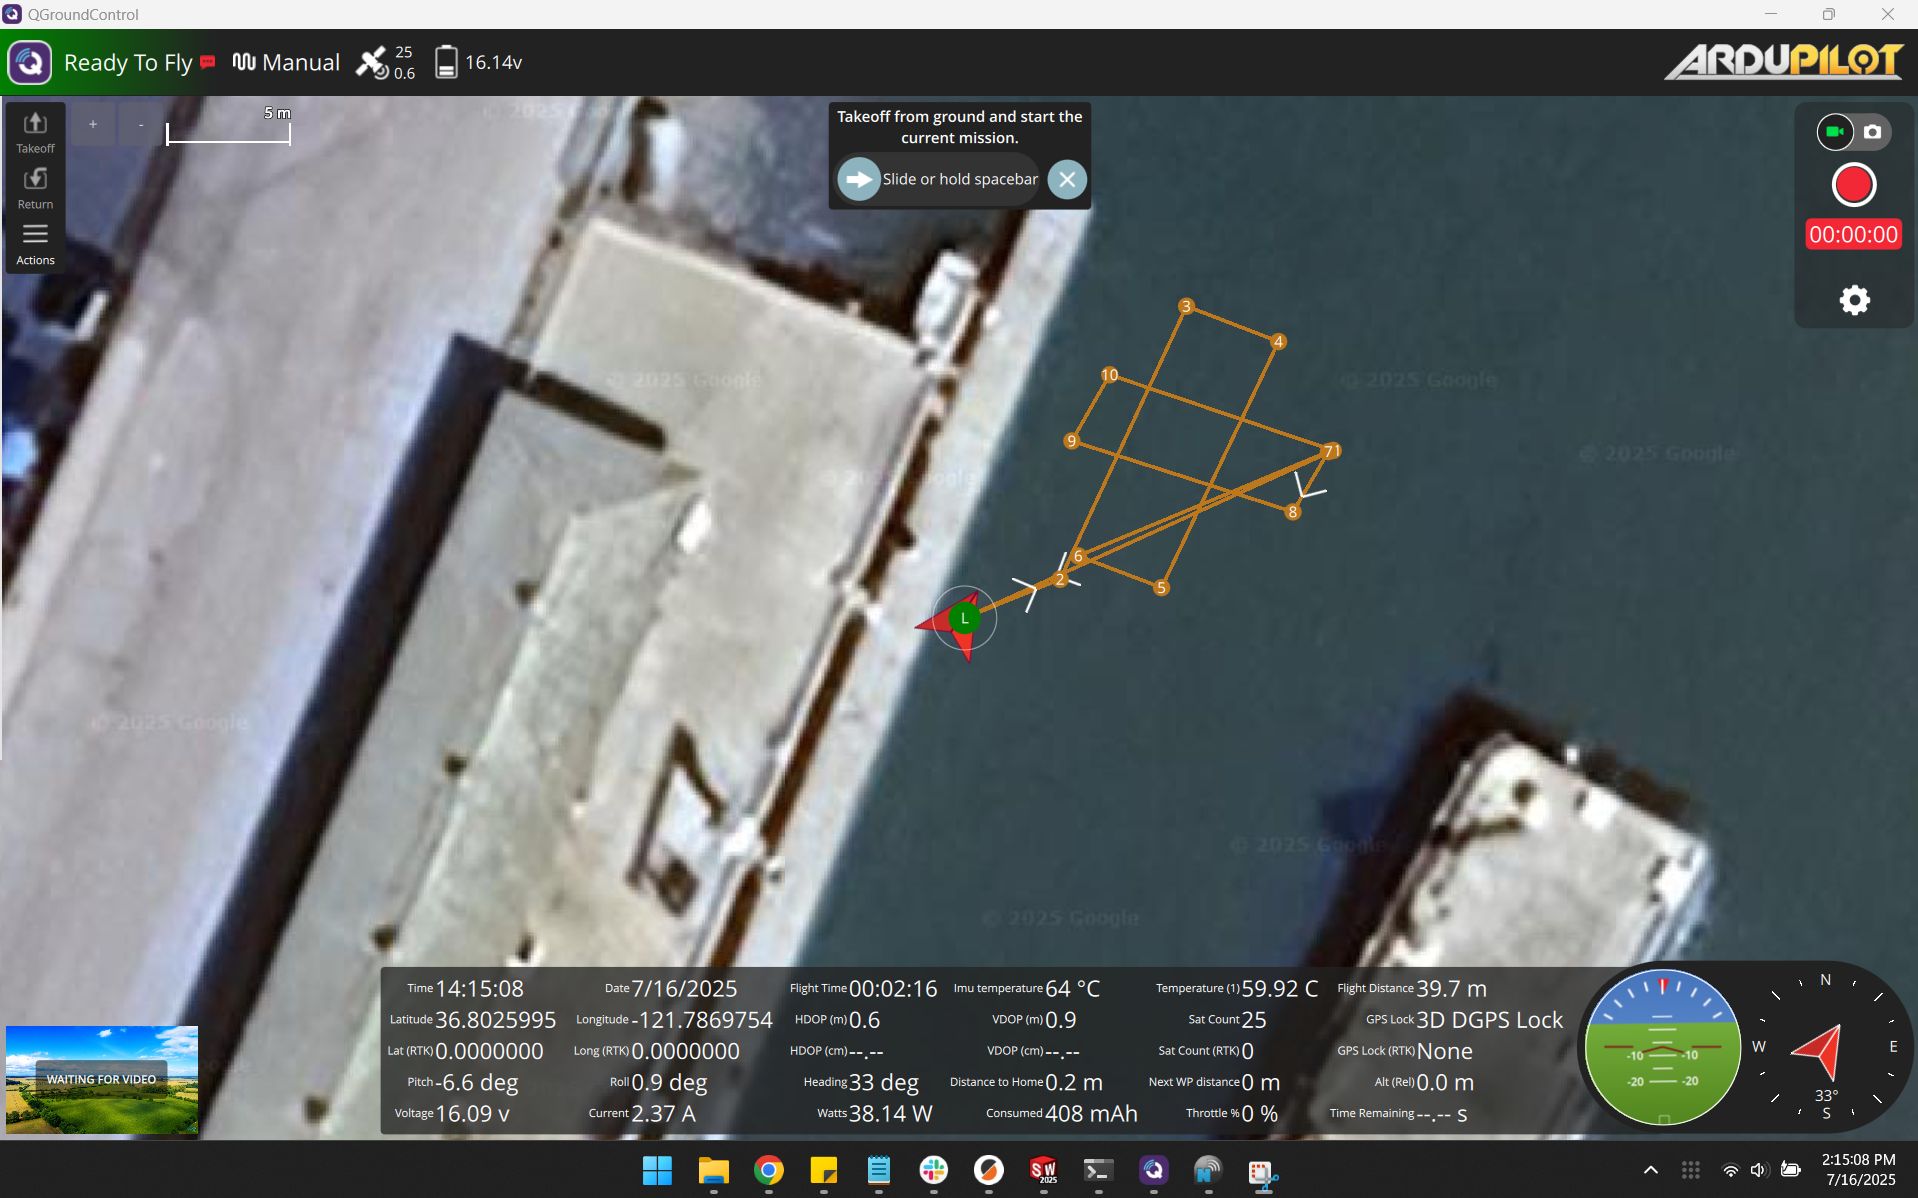
Task: Click the Consumed value 408 mAh
Action: [x=1091, y=1114]
